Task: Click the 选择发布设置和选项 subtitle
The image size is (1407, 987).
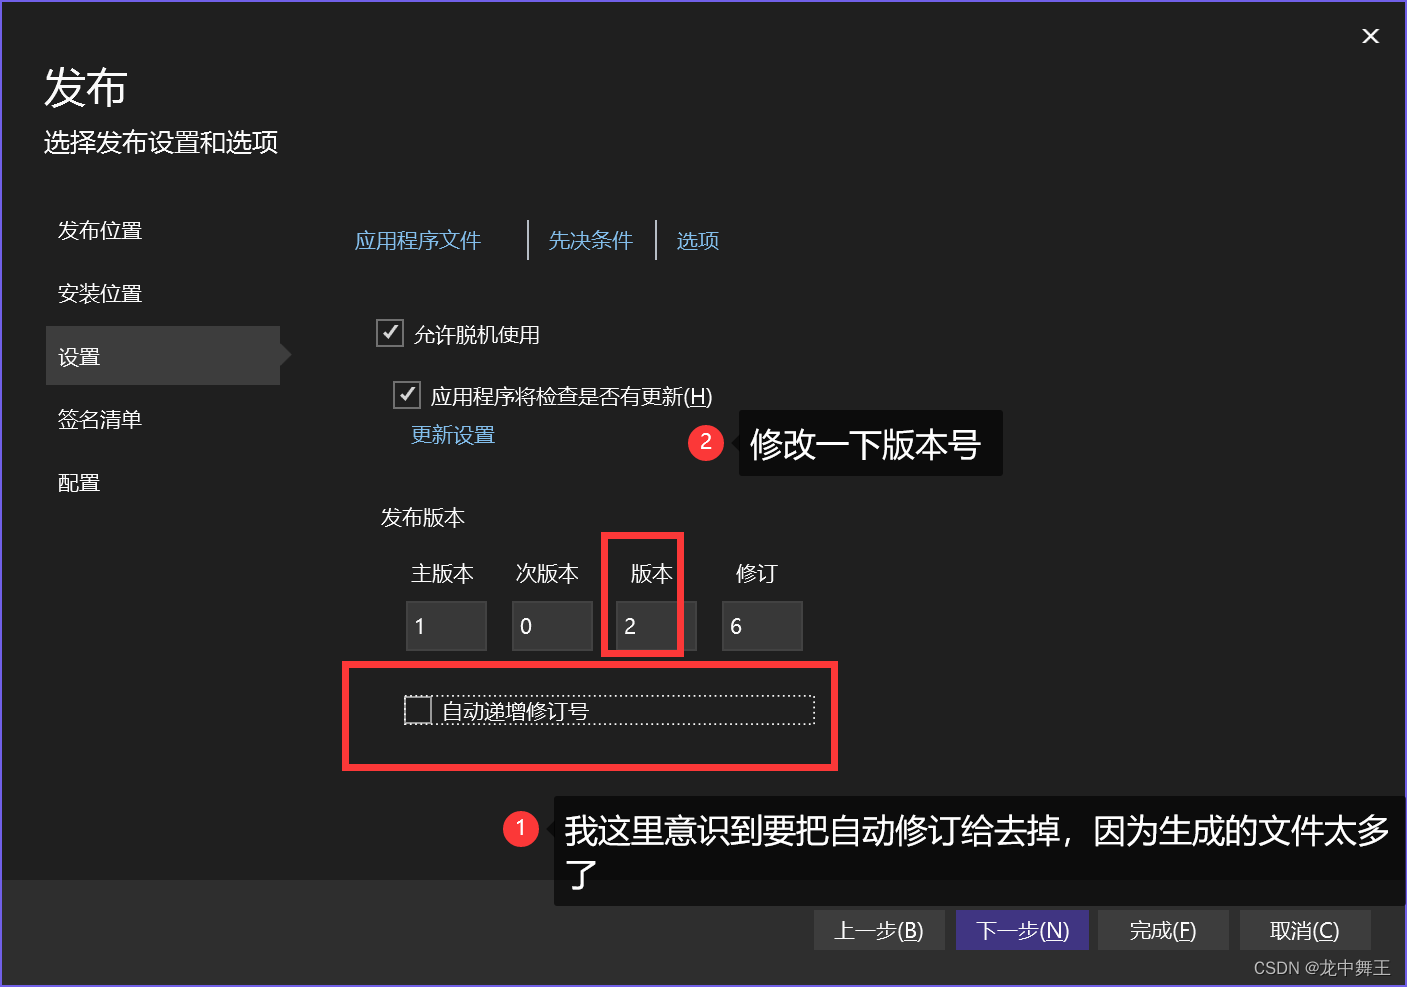Action: click(161, 143)
